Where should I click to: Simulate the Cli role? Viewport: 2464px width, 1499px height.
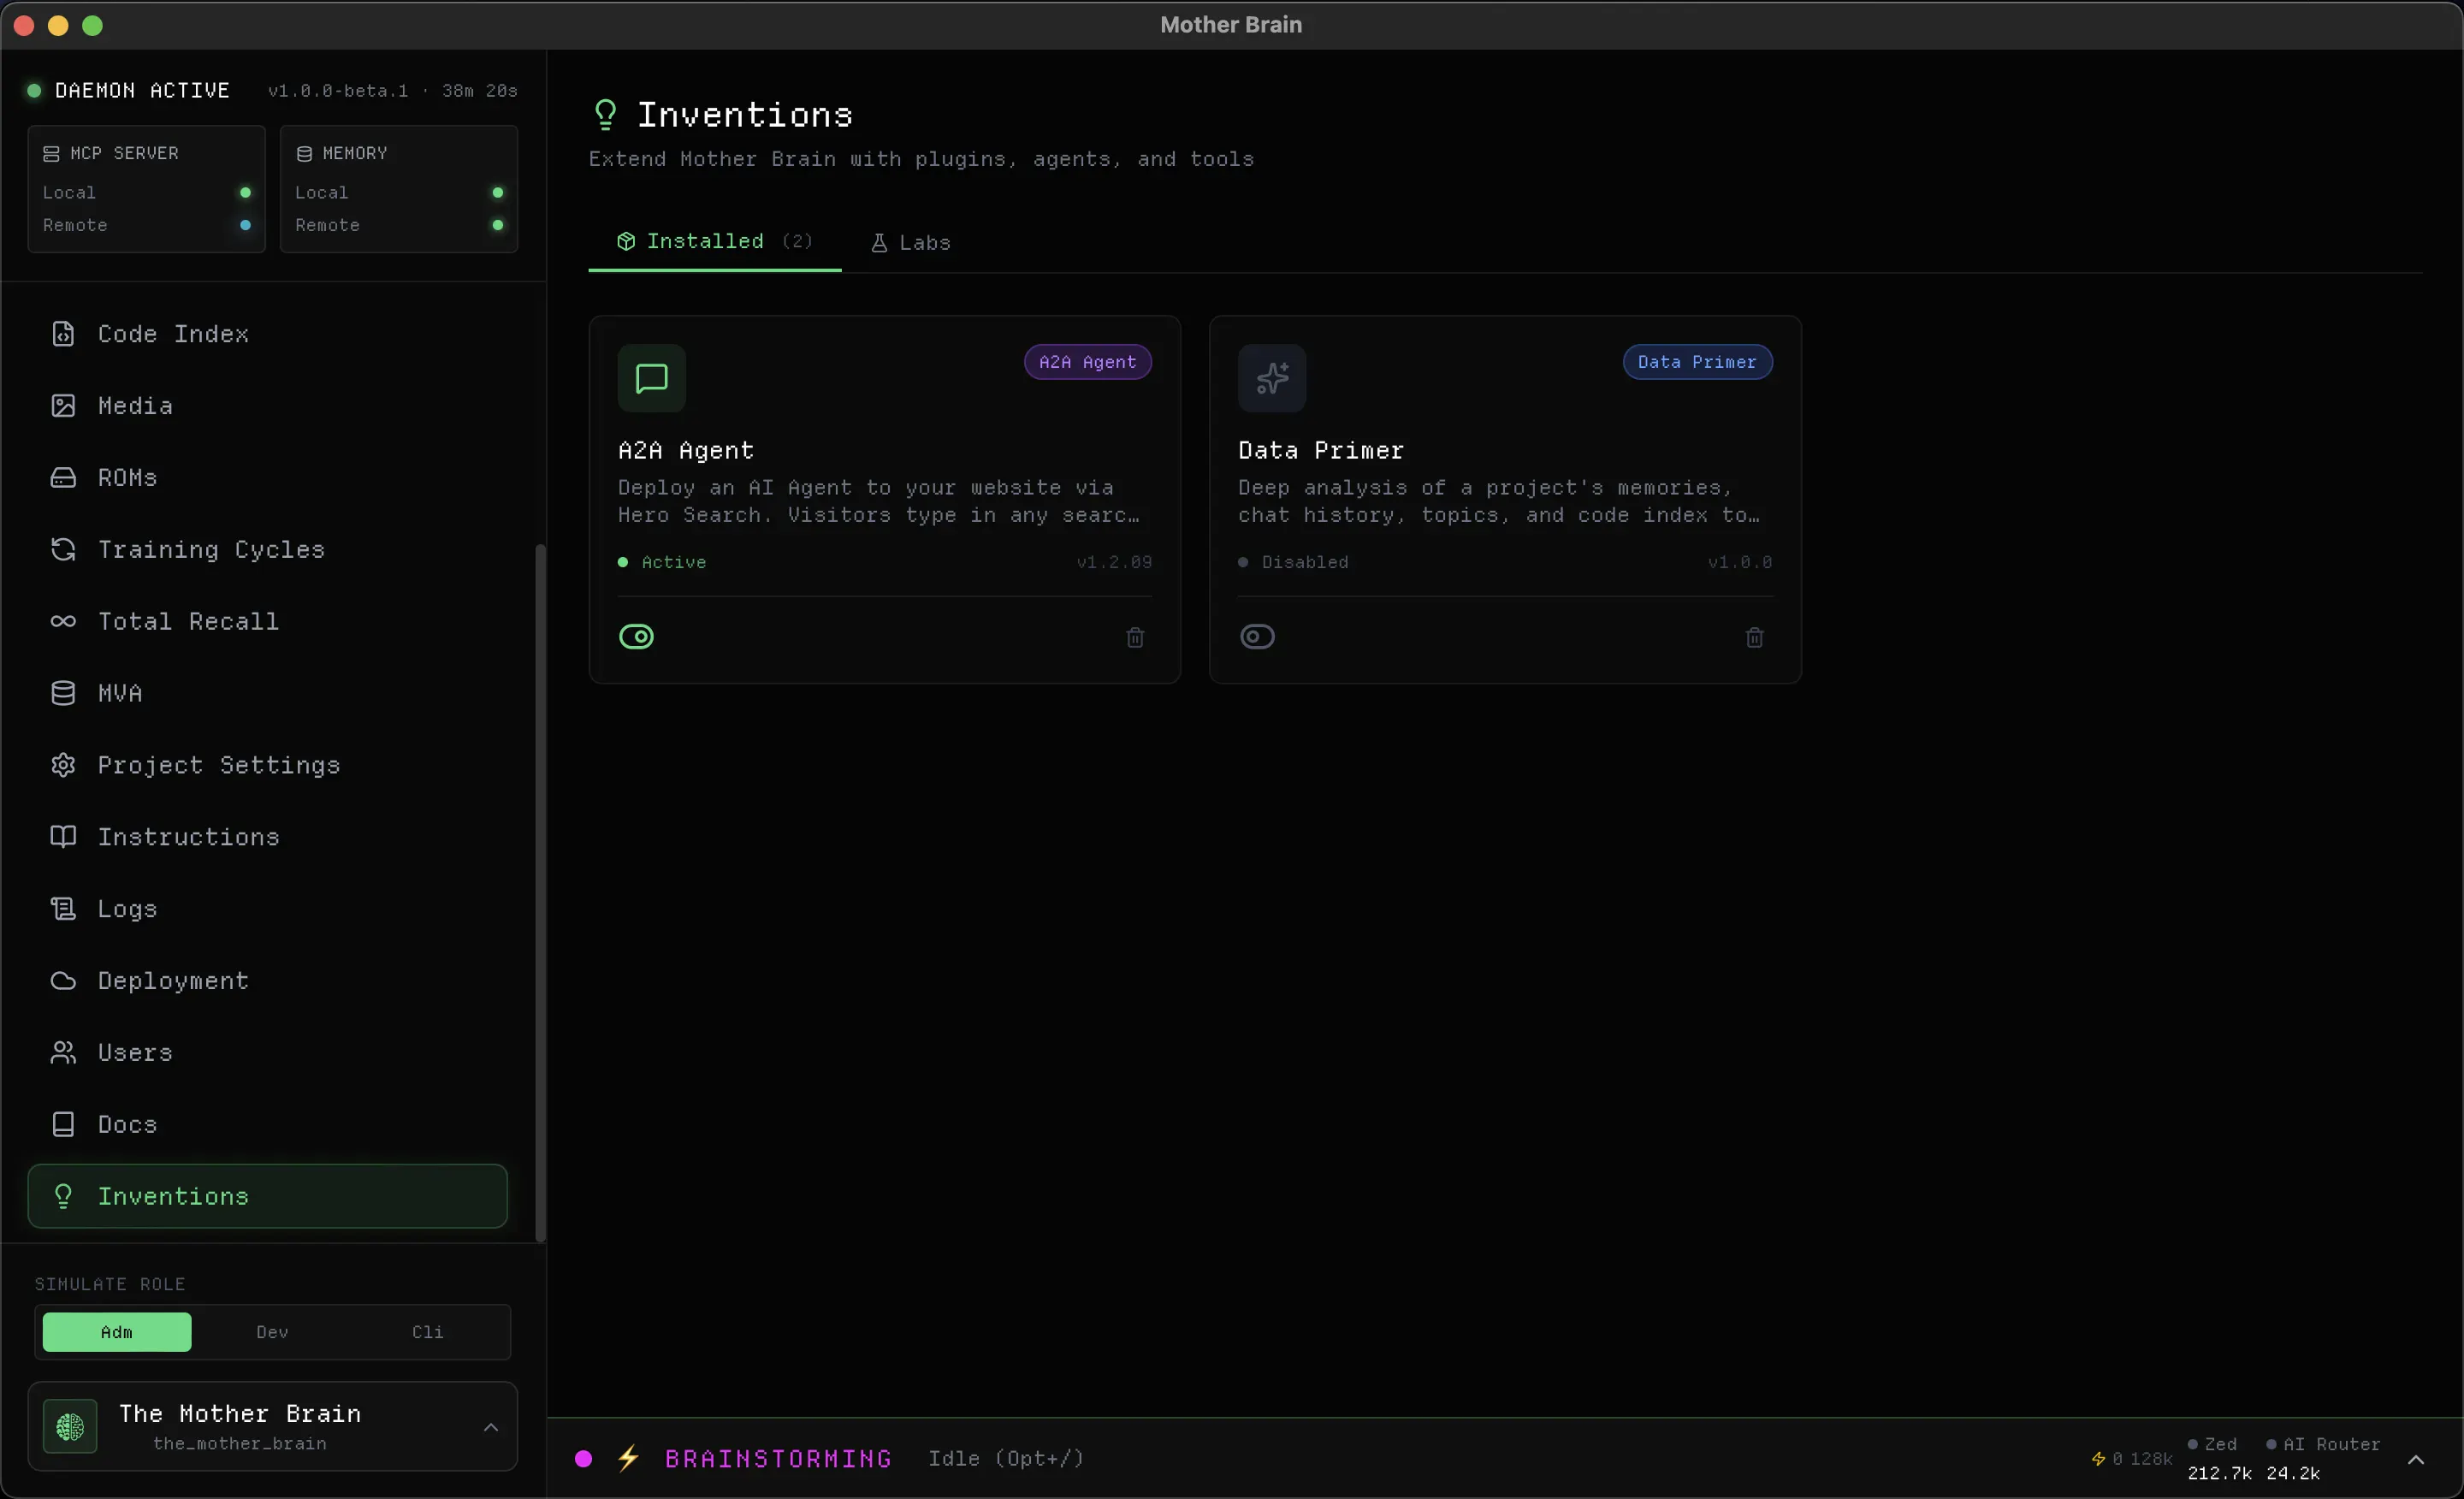[428, 1333]
